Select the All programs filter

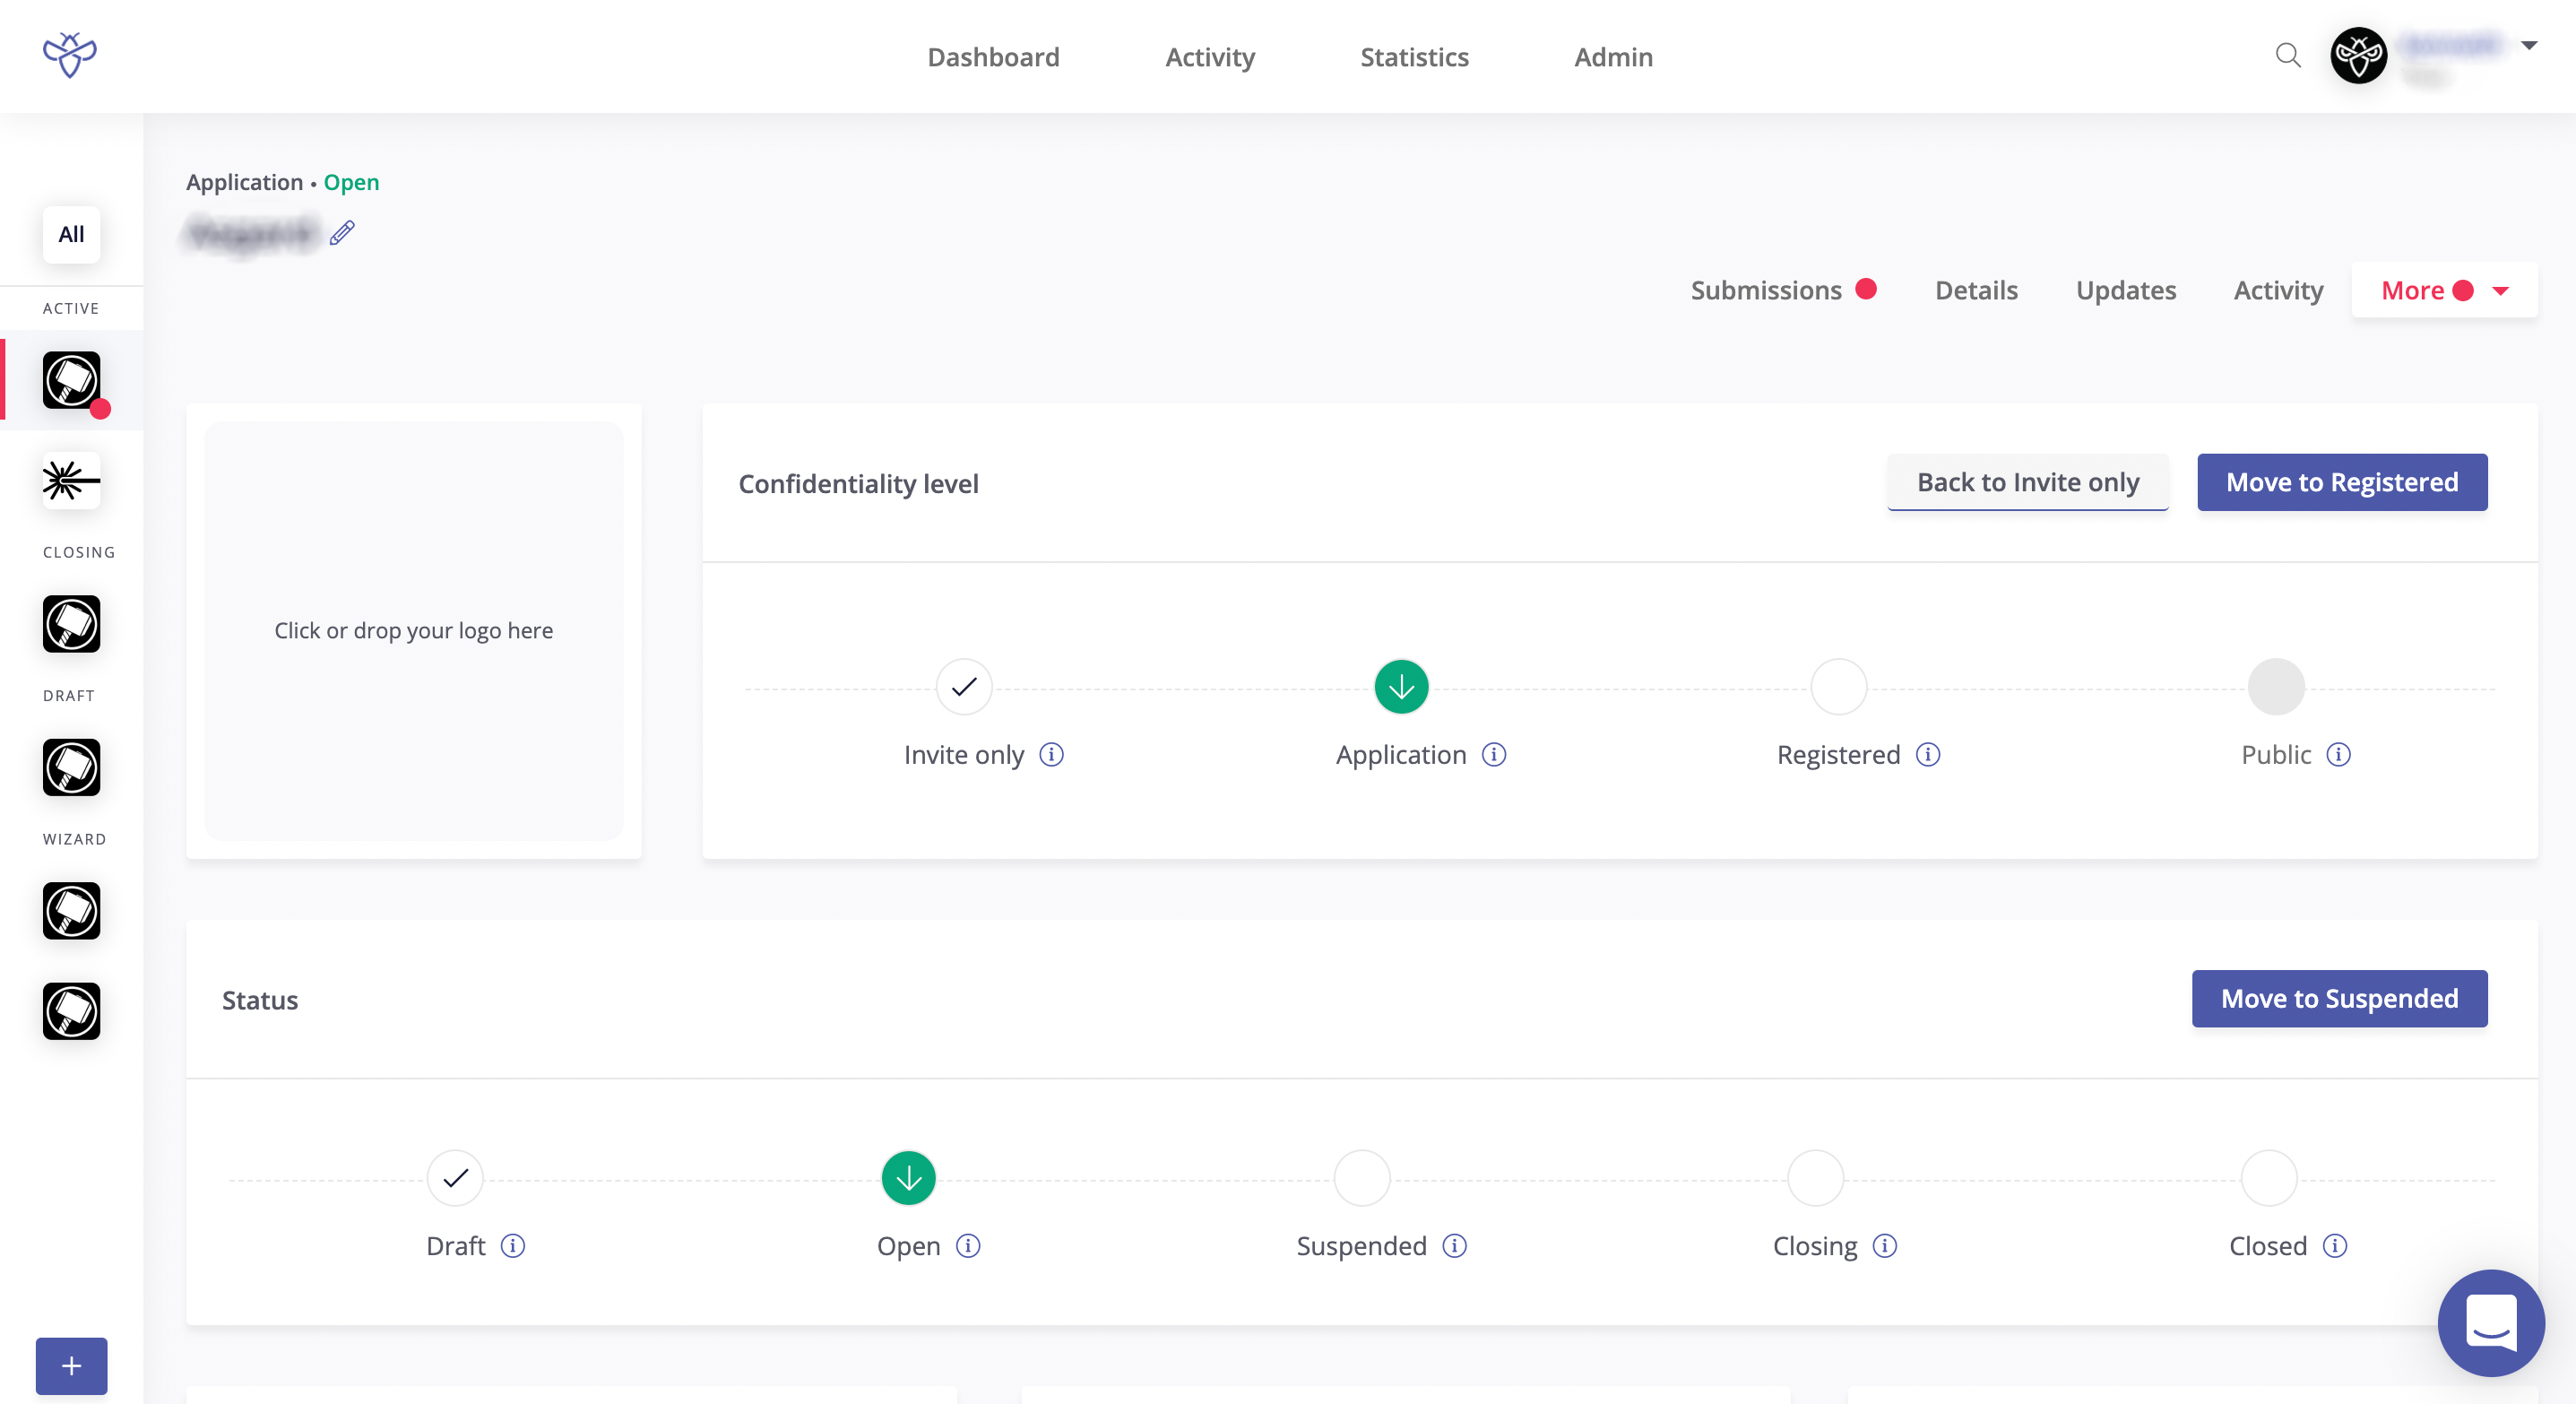(71, 234)
